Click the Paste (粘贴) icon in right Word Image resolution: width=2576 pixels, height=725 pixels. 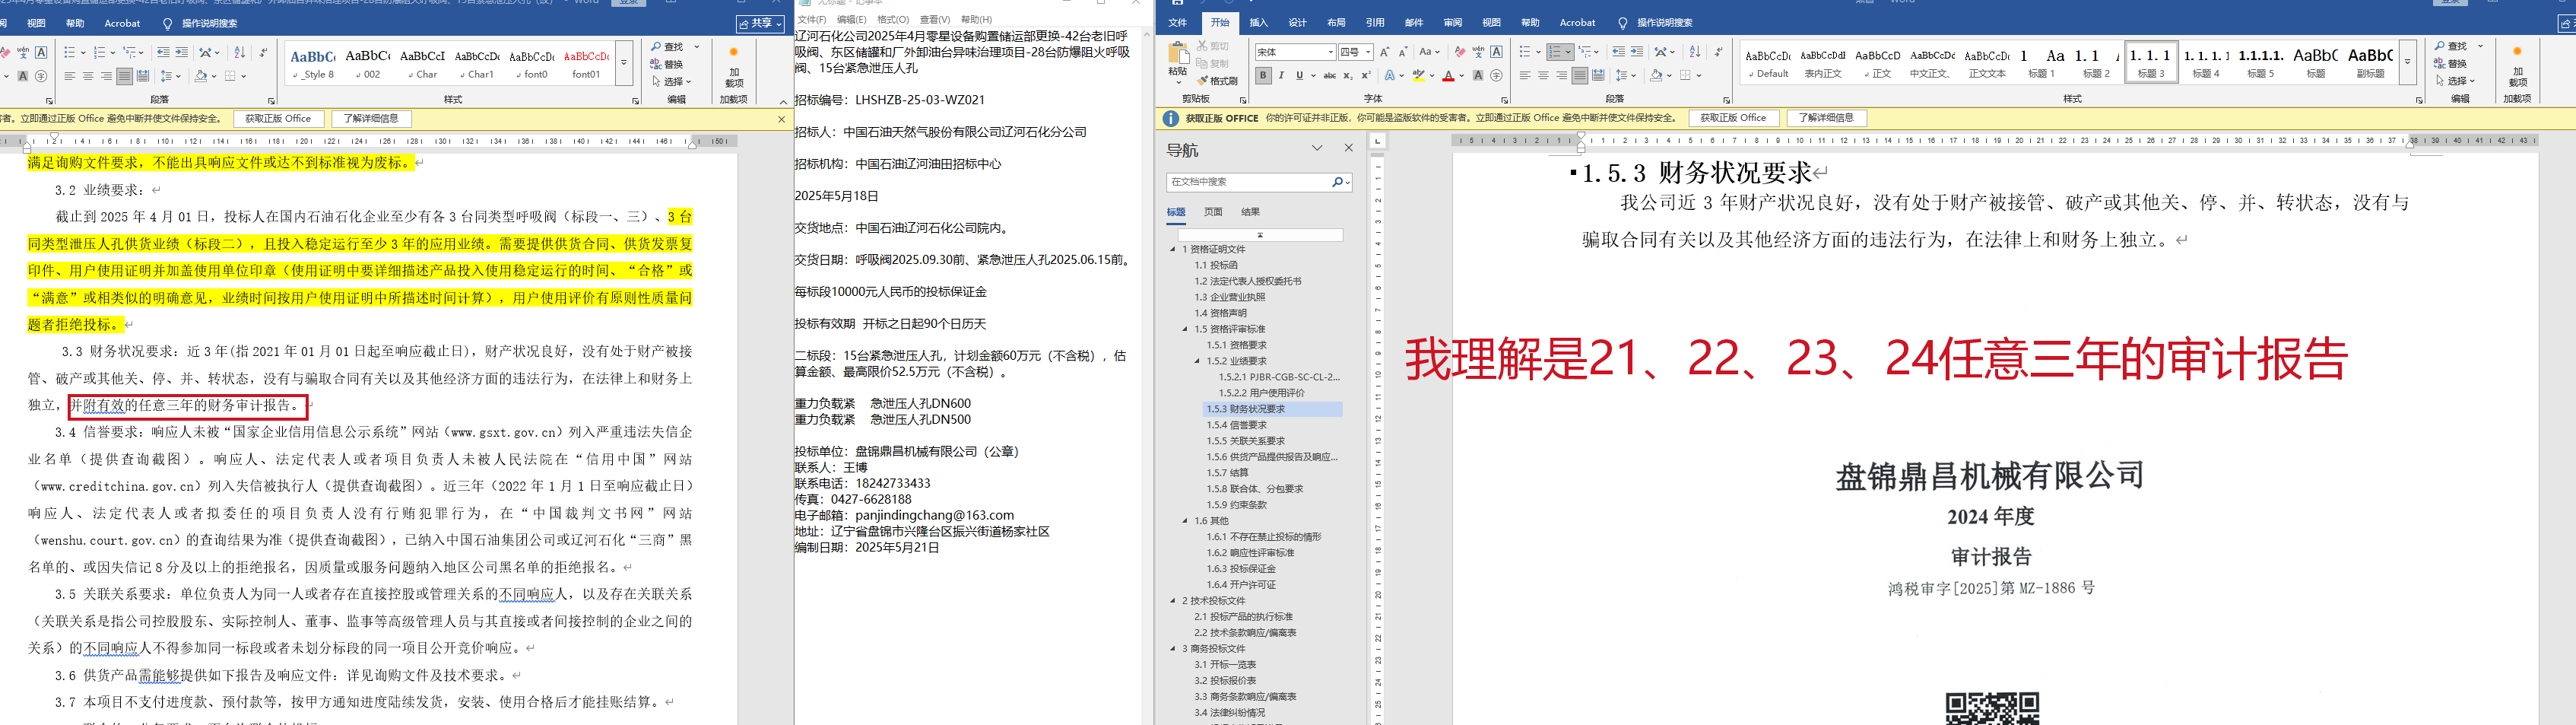pos(1178,53)
